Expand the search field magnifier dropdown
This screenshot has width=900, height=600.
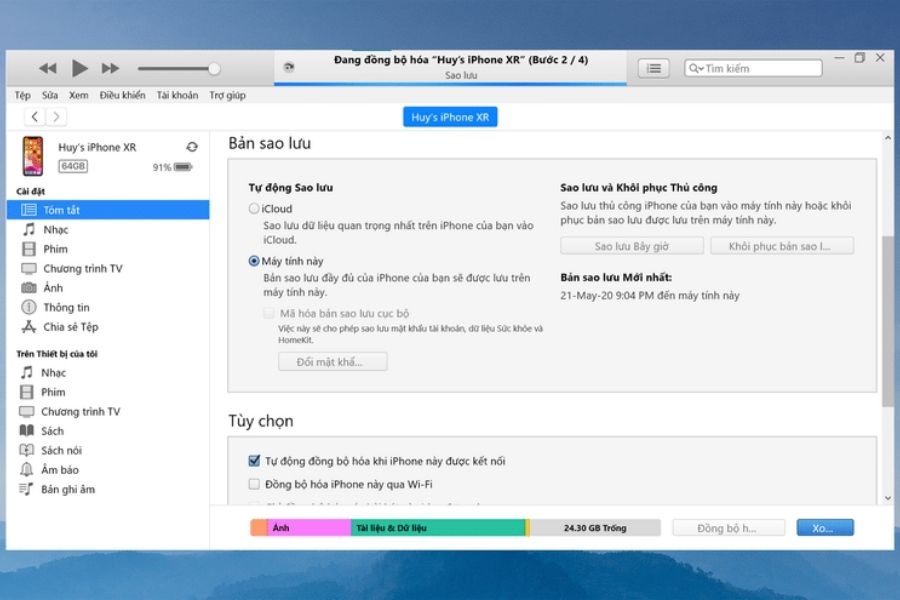point(696,68)
